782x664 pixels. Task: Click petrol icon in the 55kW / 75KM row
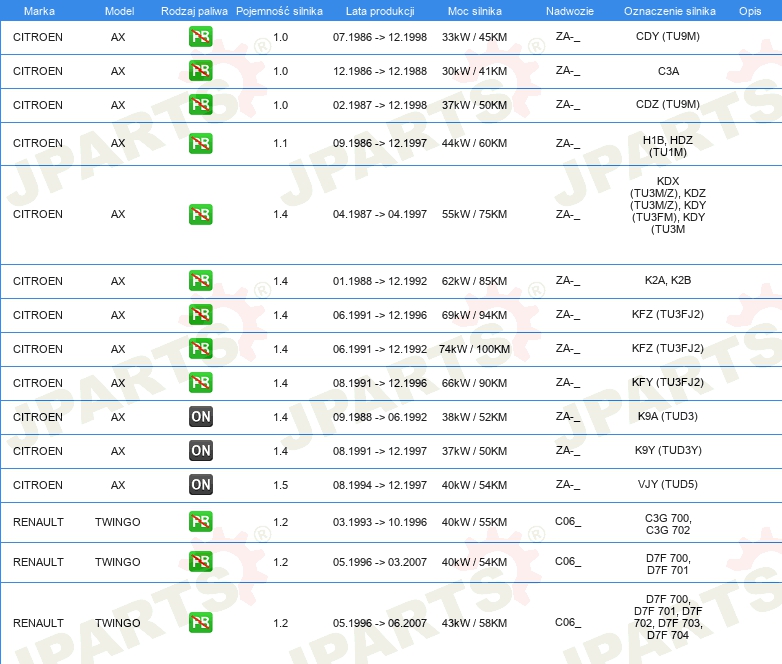[x=200, y=214]
